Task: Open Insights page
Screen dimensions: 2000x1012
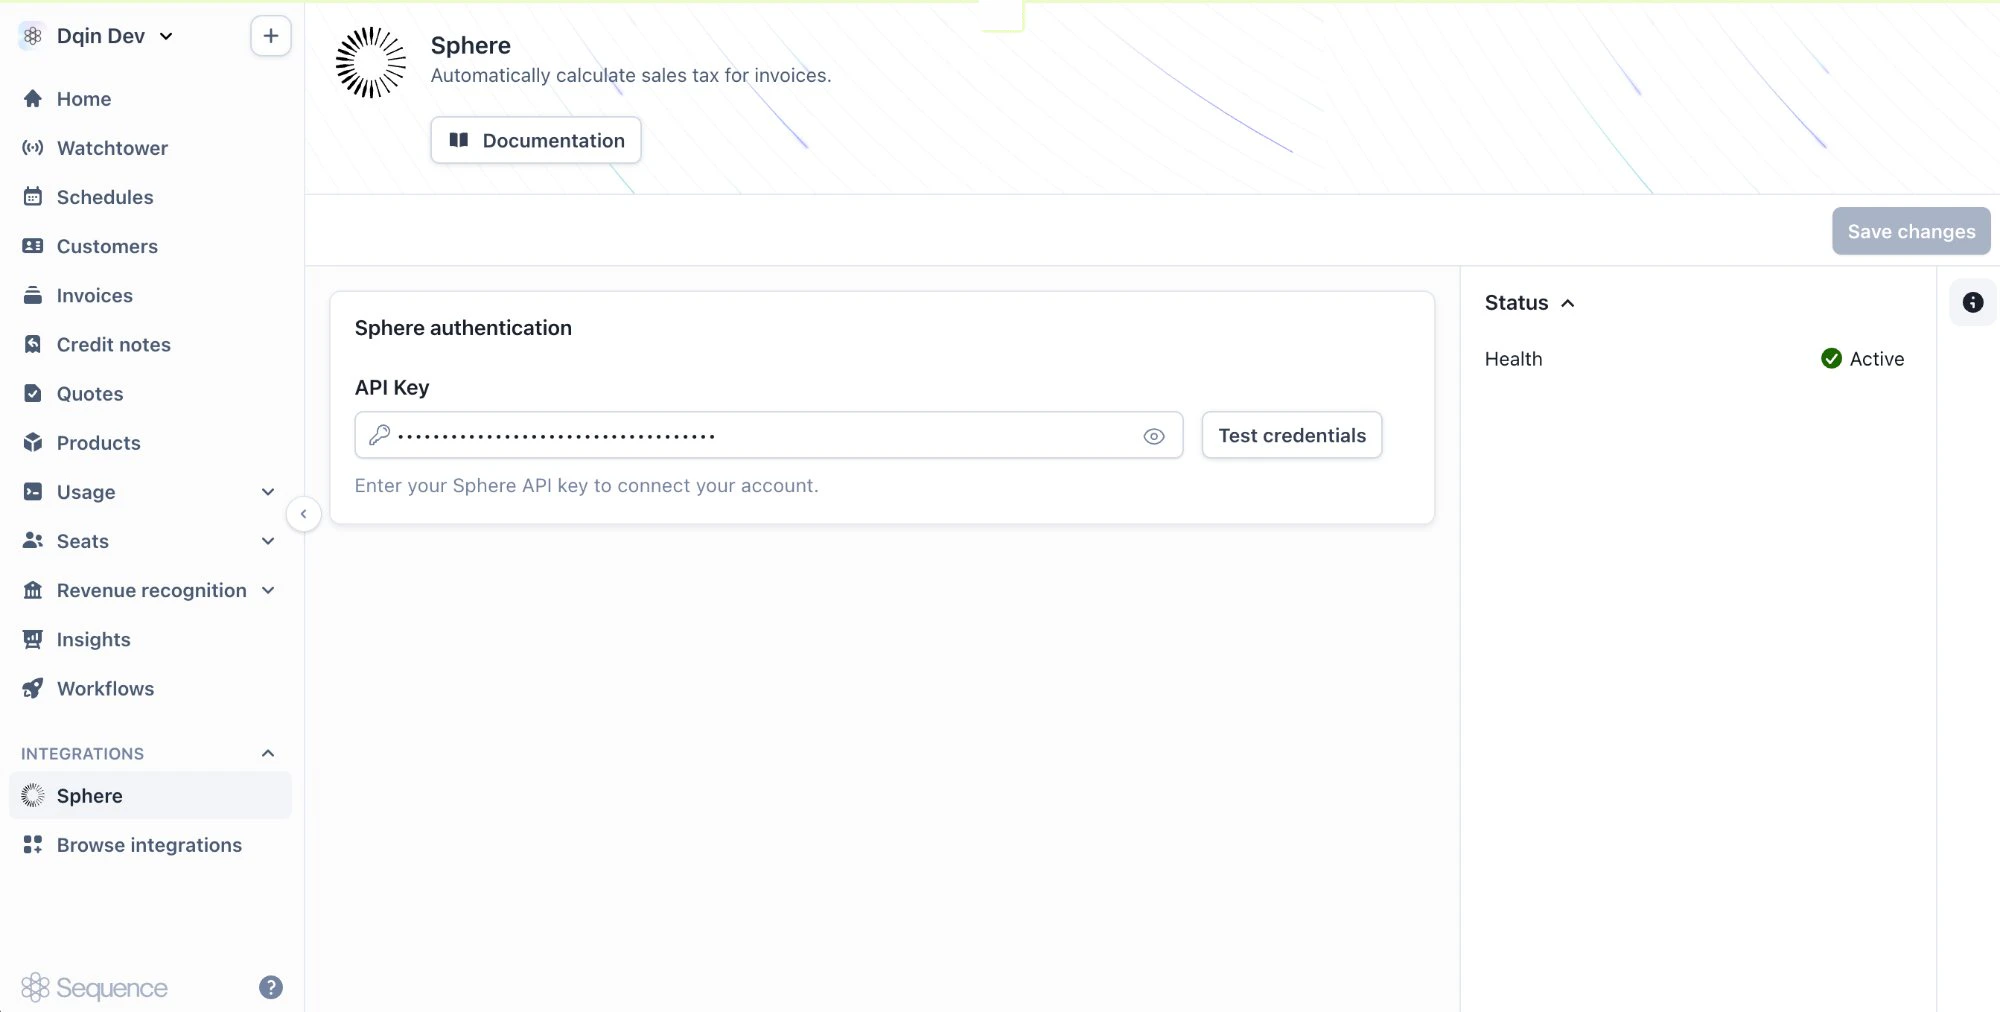Action: [x=150, y=638]
